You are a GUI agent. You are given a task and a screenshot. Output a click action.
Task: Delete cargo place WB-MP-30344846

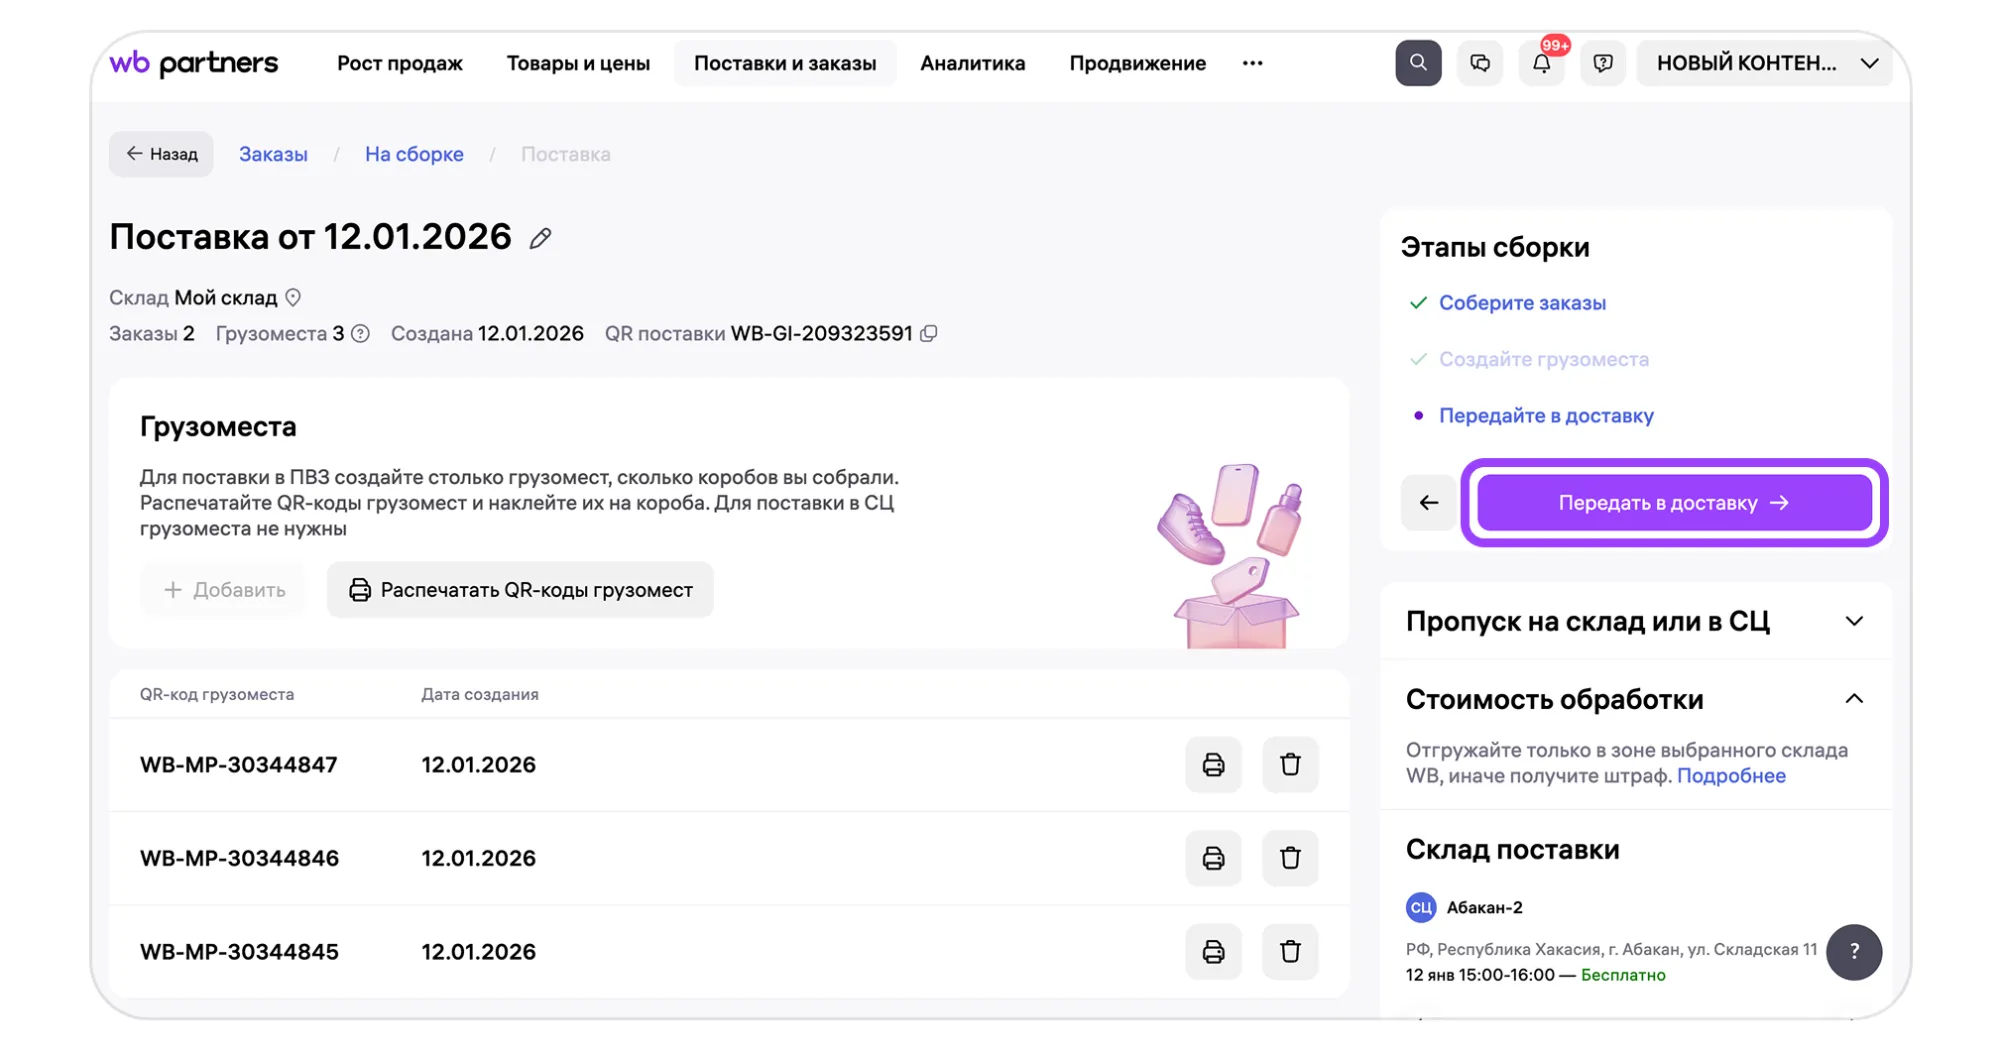point(1289,858)
